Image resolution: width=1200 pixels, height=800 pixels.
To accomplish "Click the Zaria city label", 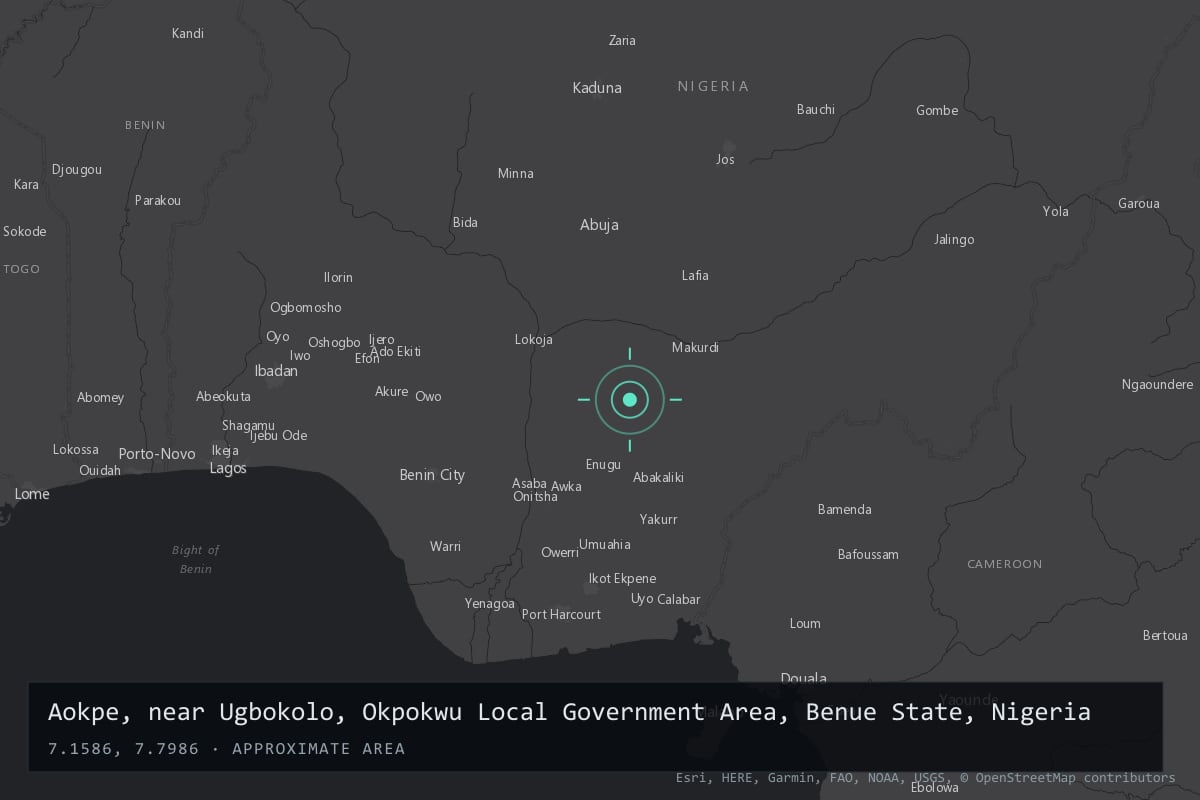I will (622, 41).
